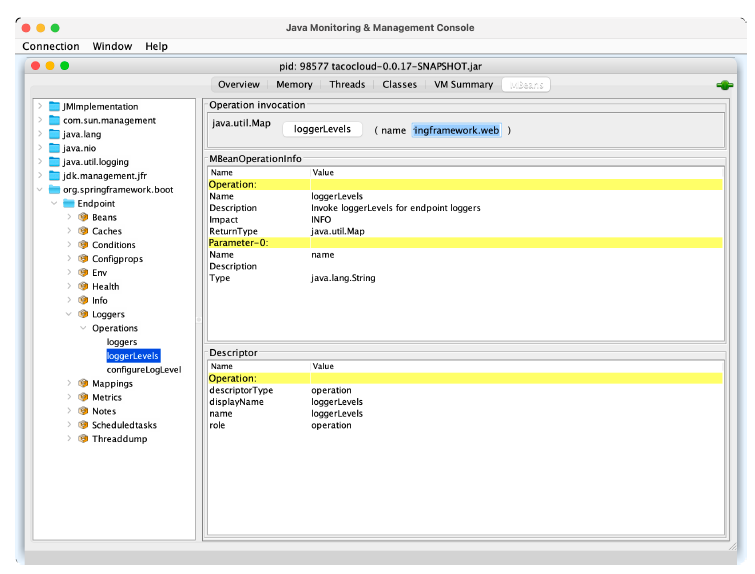Click the Metrics MBean icon
Viewport: 755px width, 574px height.
click(83, 397)
